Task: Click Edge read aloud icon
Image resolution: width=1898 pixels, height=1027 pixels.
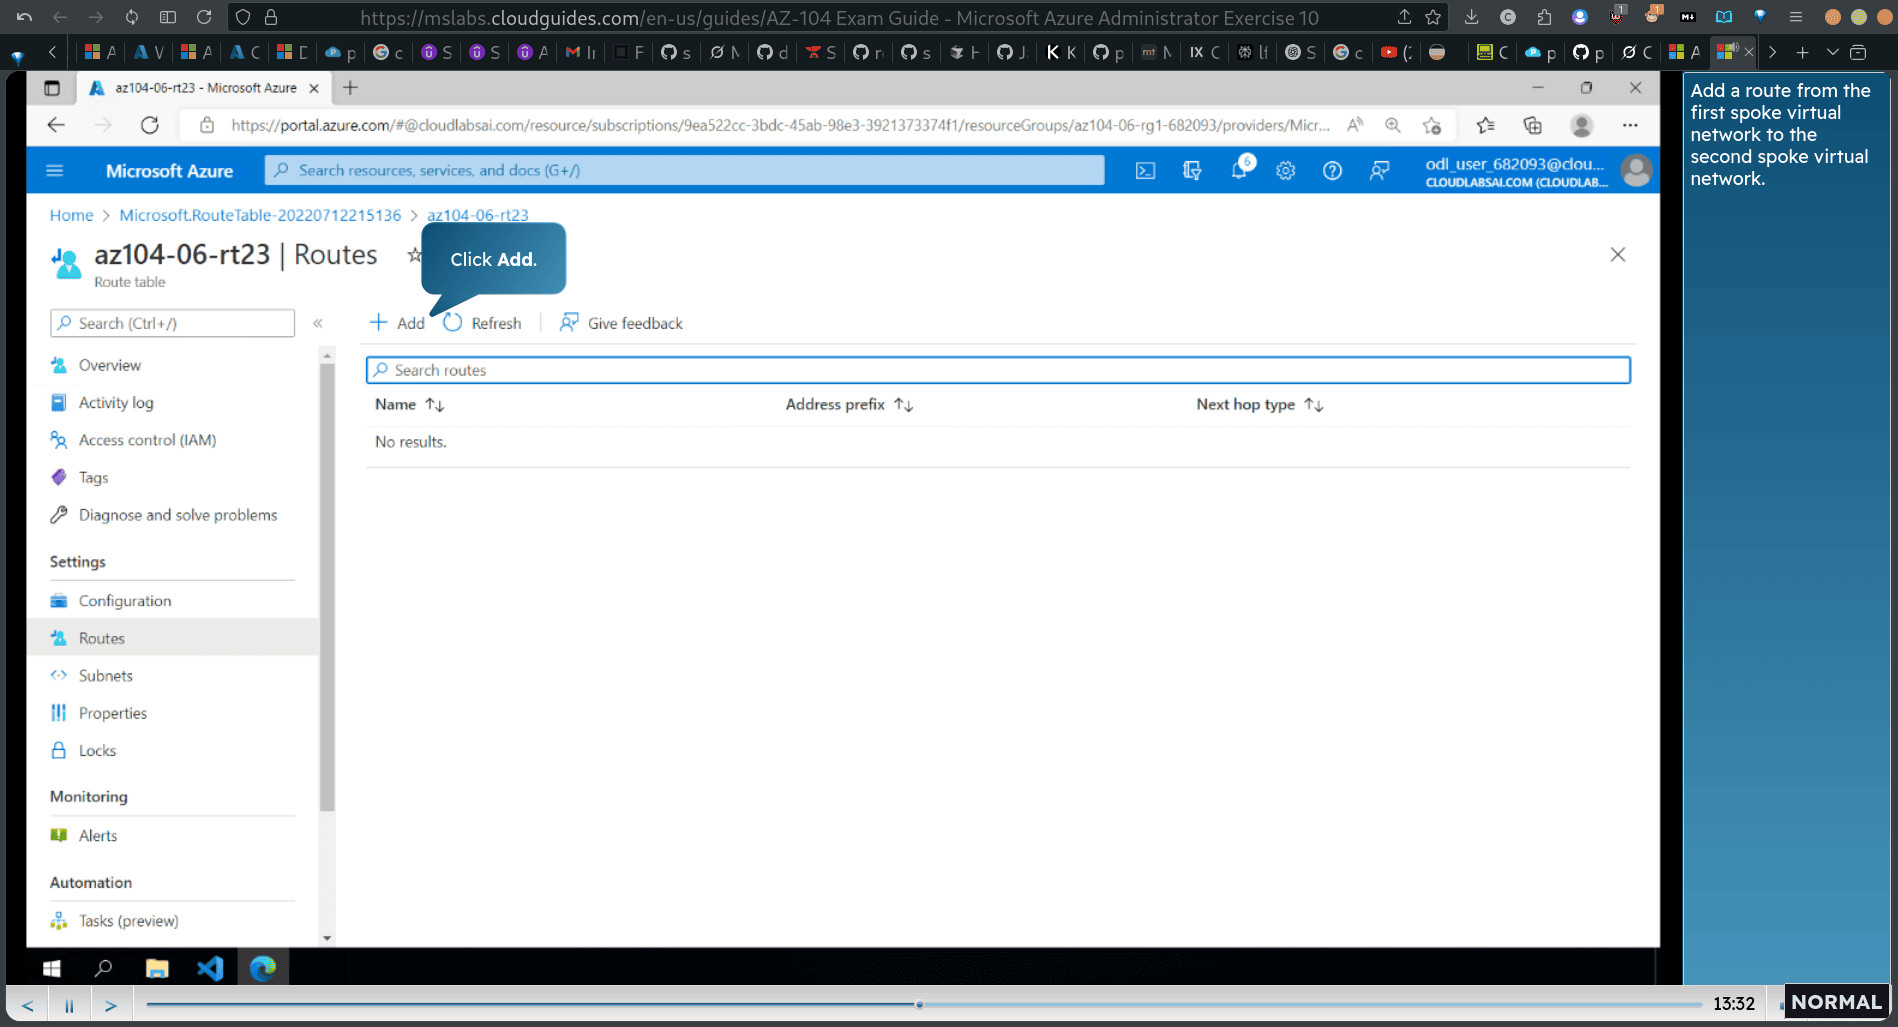Action: coord(1355,125)
